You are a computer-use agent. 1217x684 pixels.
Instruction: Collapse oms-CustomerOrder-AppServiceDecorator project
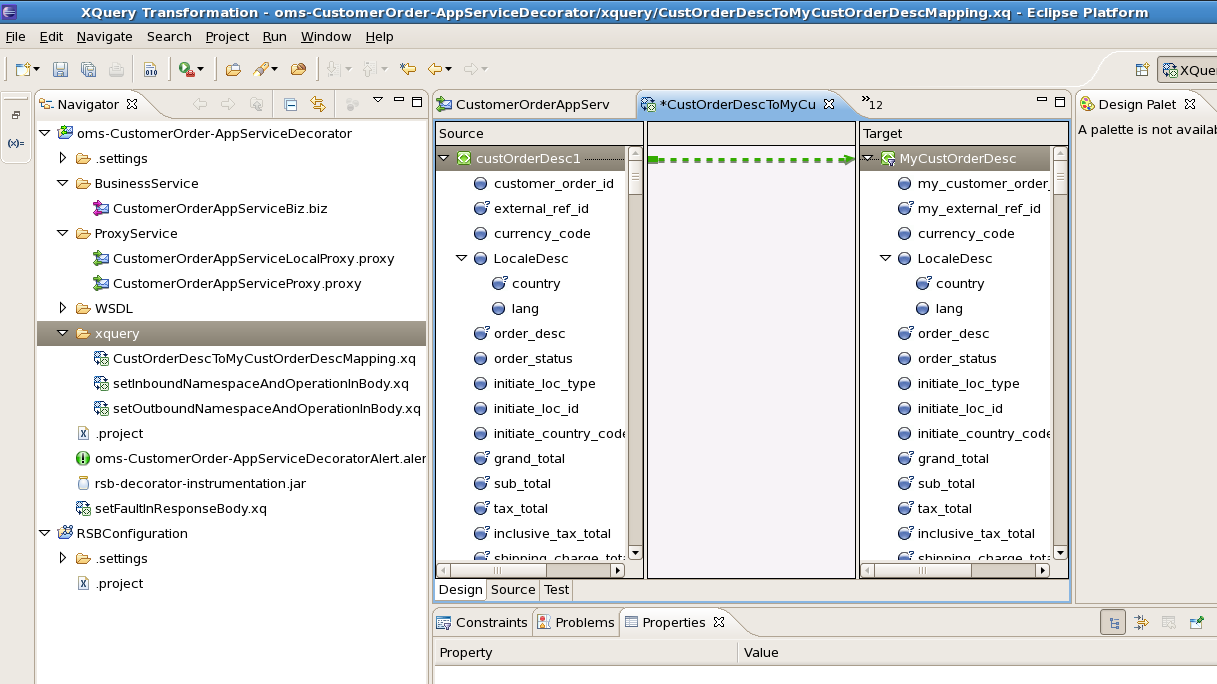pyautogui.click(x=45, y=133)
